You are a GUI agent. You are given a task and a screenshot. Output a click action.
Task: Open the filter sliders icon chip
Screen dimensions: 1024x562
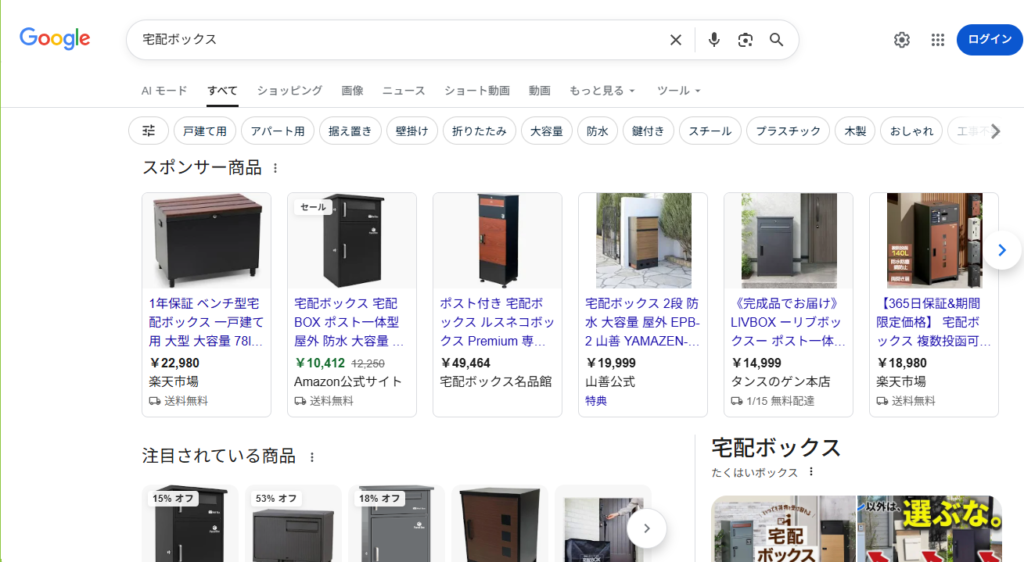tap(149, 131)
